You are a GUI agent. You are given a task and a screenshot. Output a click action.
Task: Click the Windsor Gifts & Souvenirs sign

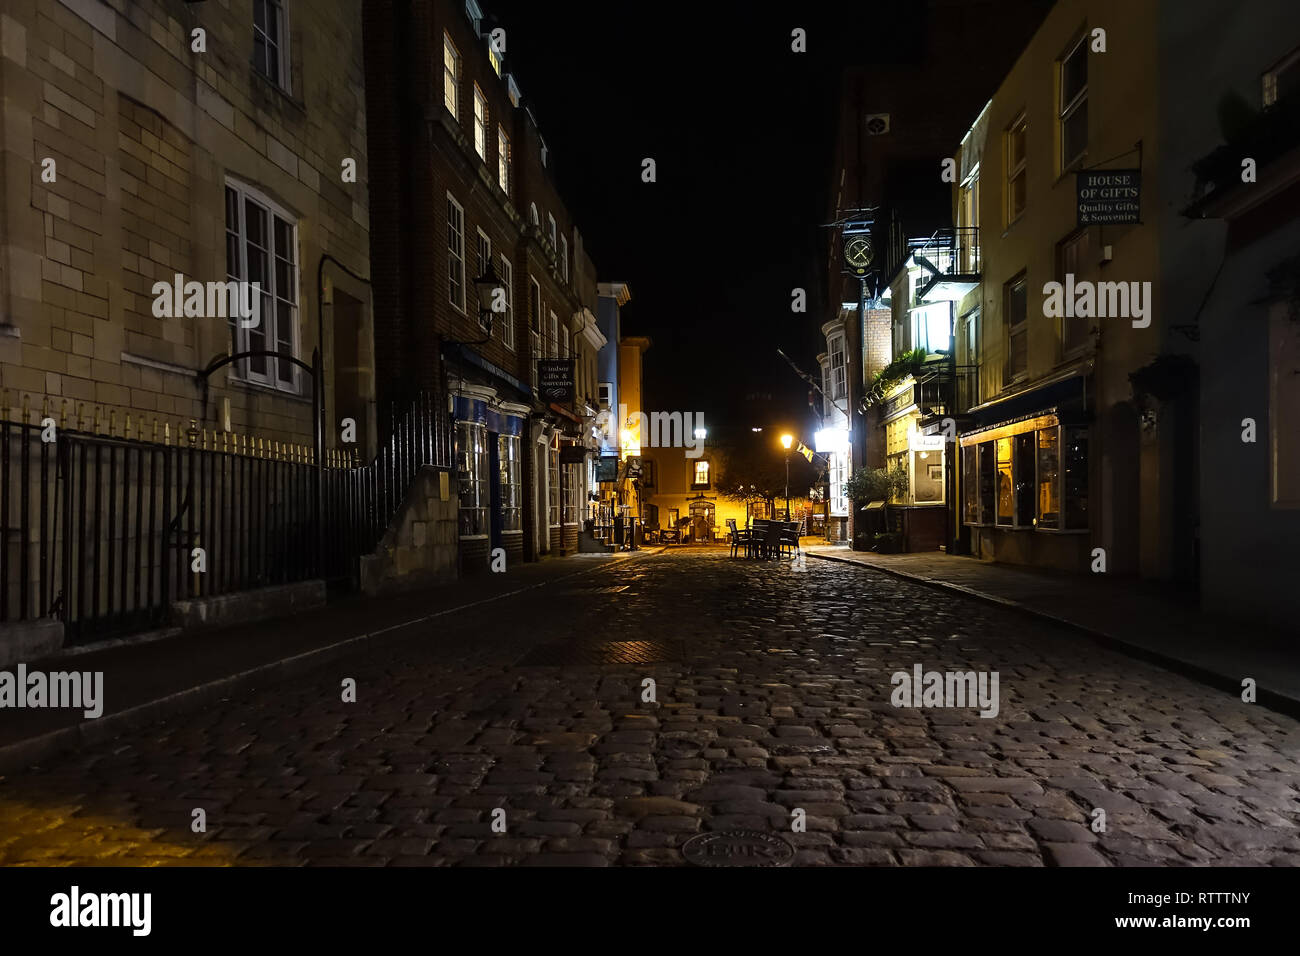[556, 381]
